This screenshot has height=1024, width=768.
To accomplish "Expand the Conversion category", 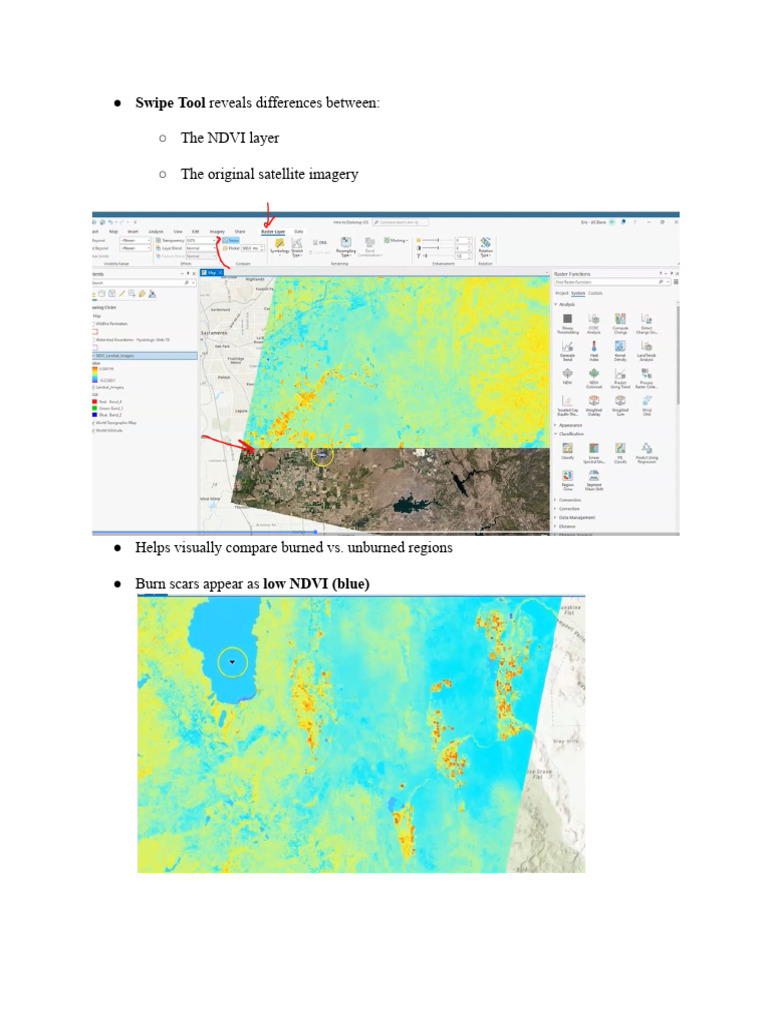I will tap(556, 500).
